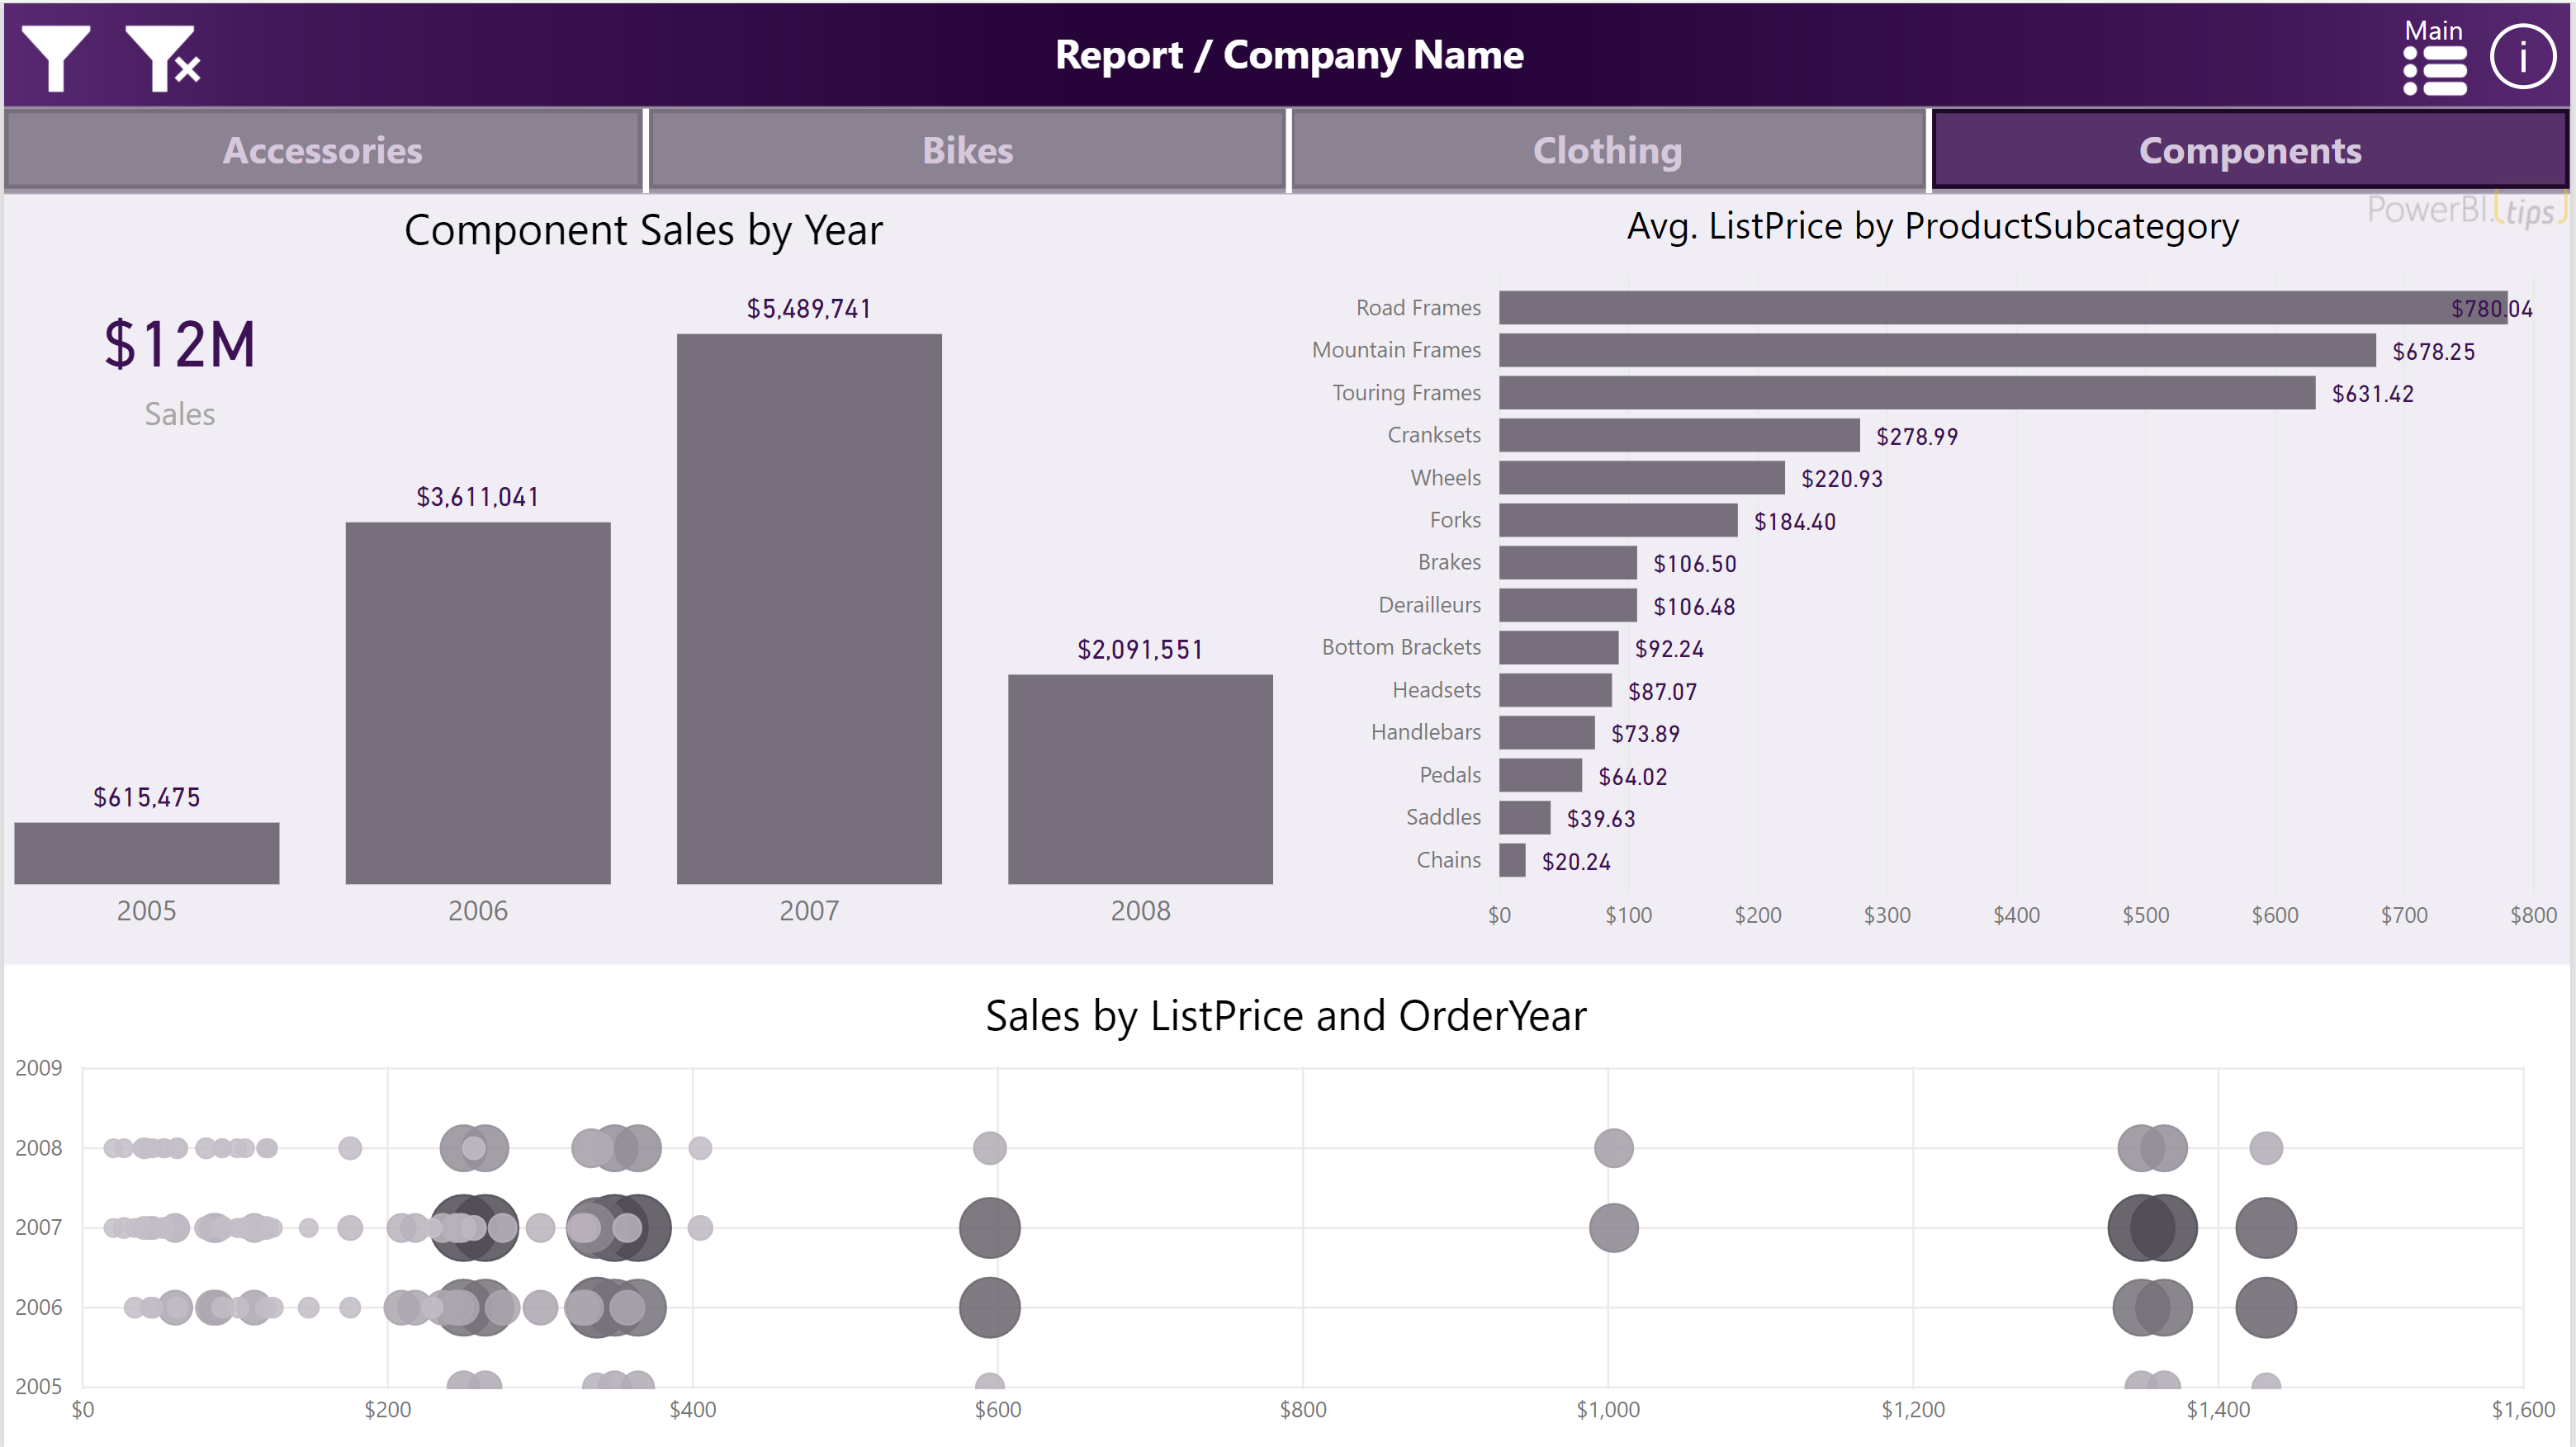Viewport: 2576px width, 1447px height.
Task: Switch to the Accessories tab
Action: coord(322,150)
